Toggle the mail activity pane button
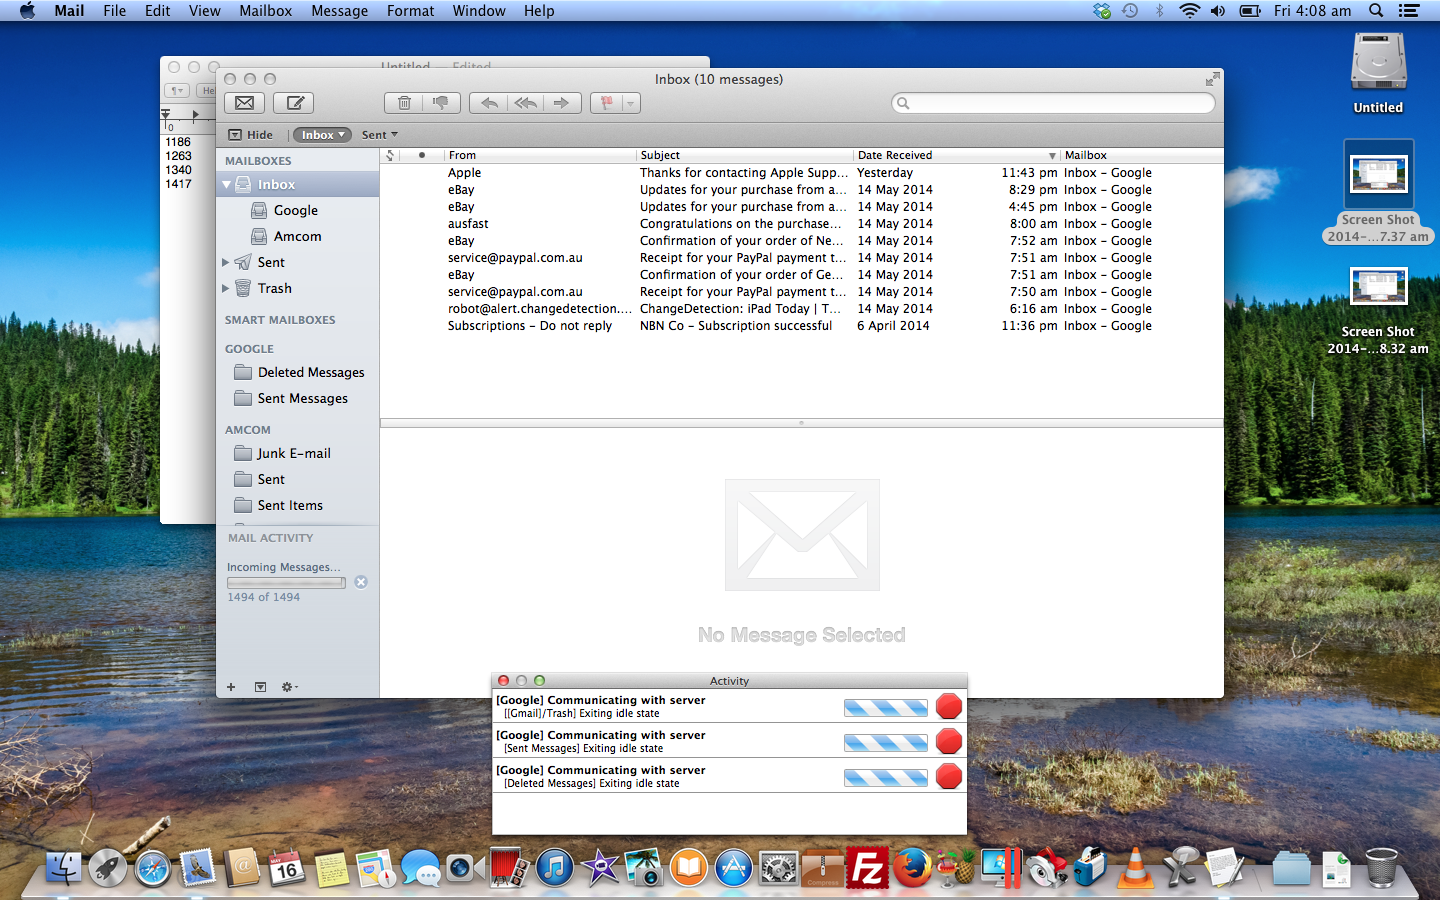Screen dimensions: 1440x900 260,687
